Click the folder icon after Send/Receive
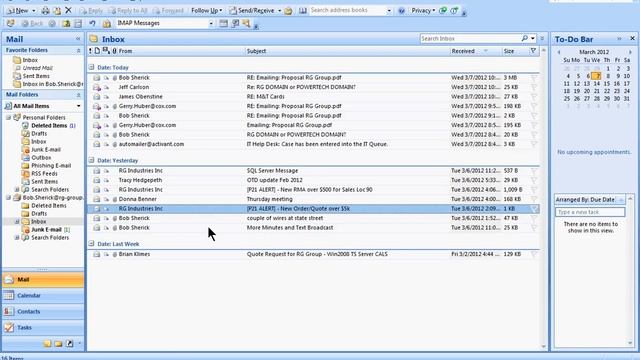 click(x=289, y=11)
